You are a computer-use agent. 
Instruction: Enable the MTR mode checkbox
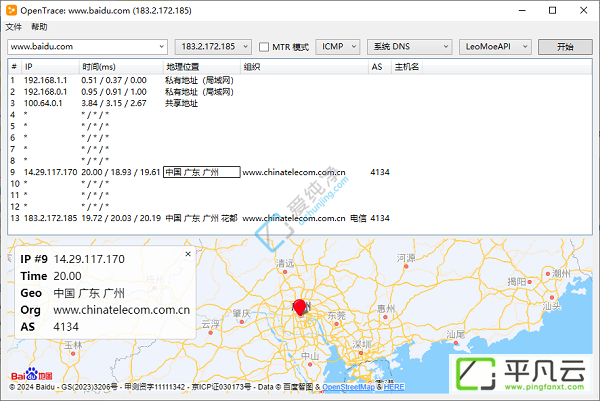click(x=264, y=47)
